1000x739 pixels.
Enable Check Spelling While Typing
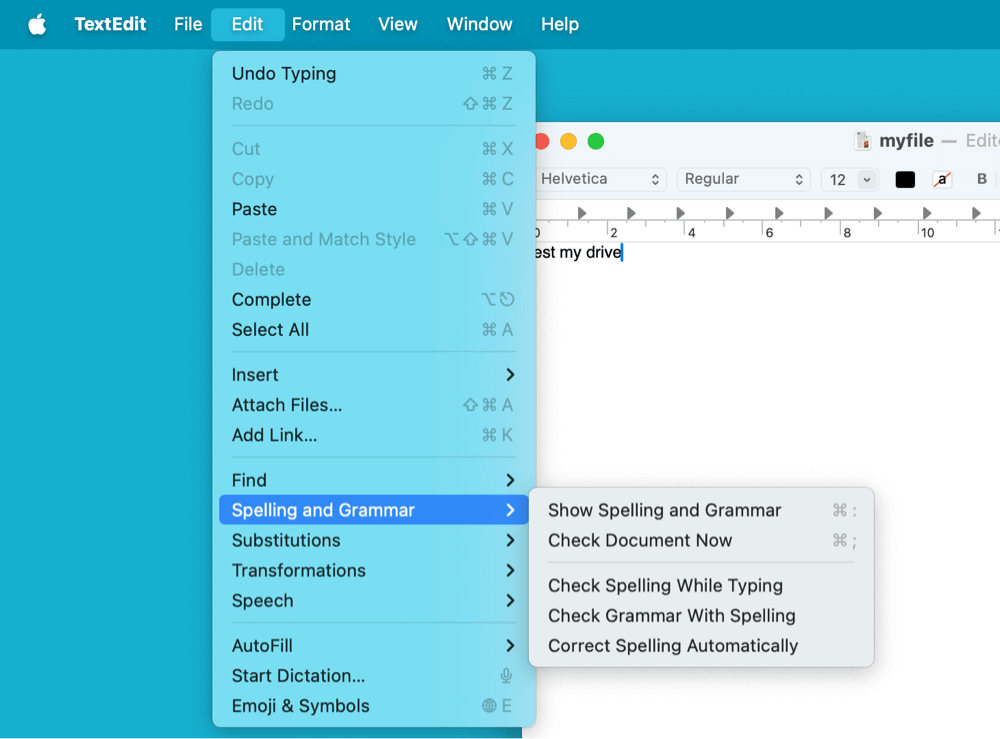click(x=665, y=586)
